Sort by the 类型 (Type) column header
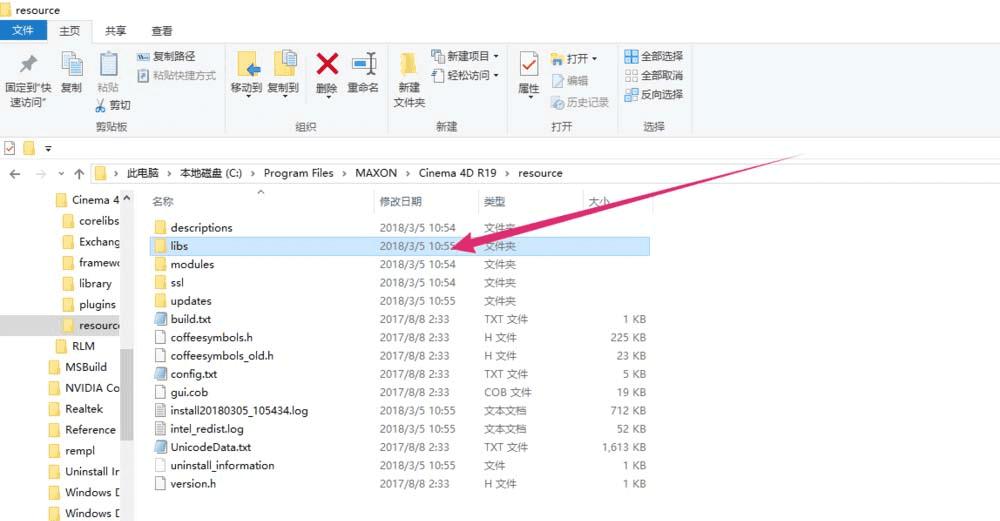Image resolution: width=1000 pixels, height=521 pixels. tap(494, 201)
